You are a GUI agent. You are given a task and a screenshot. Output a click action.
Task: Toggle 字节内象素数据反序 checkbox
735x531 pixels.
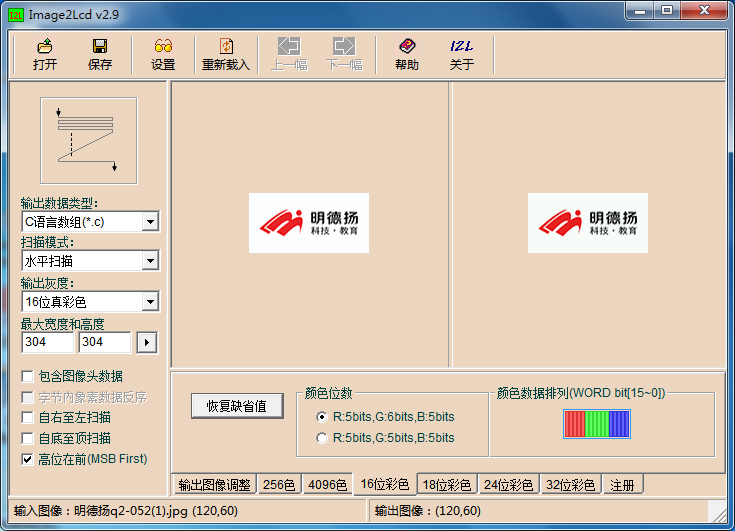[x=28, y=397]
